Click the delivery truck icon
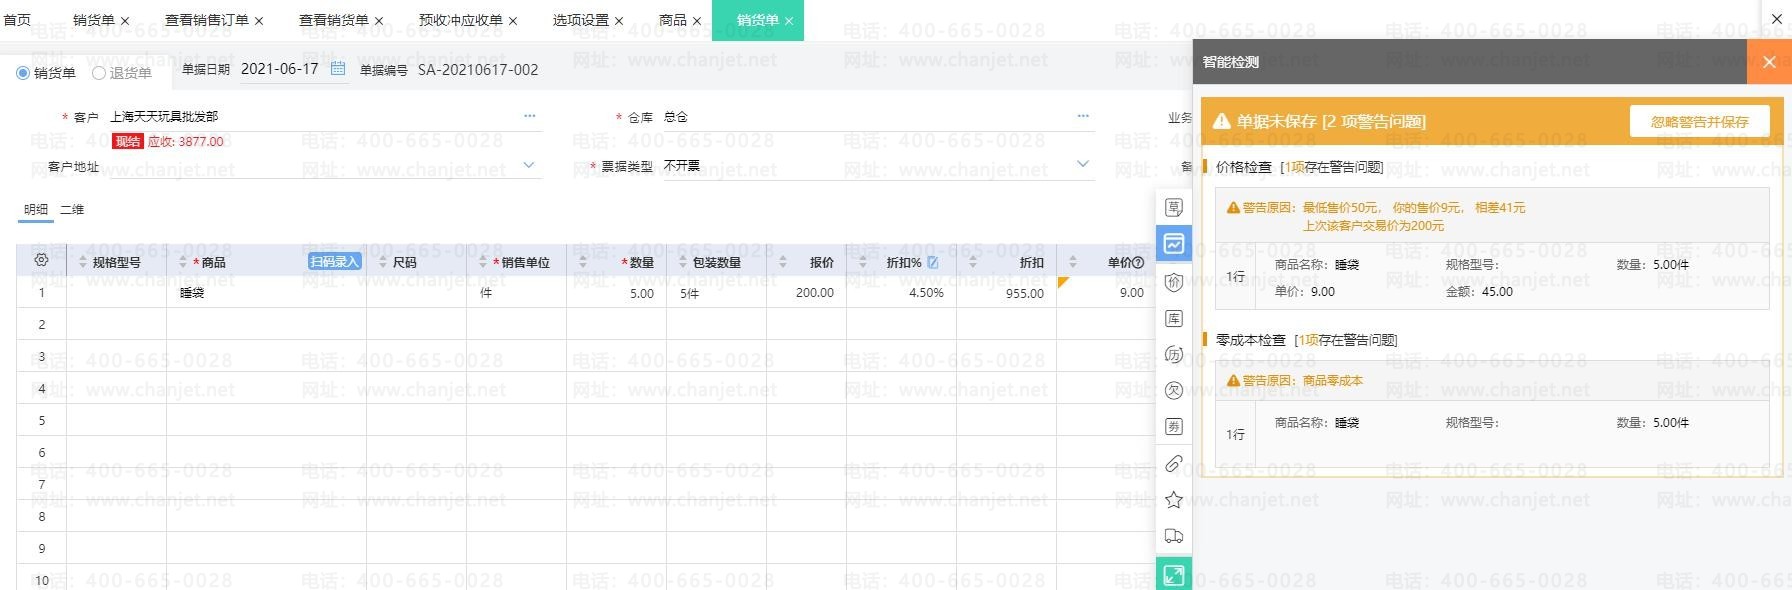Image resolution: width=1792 pixels, height=590 pixels. [x=1174, y=536]
